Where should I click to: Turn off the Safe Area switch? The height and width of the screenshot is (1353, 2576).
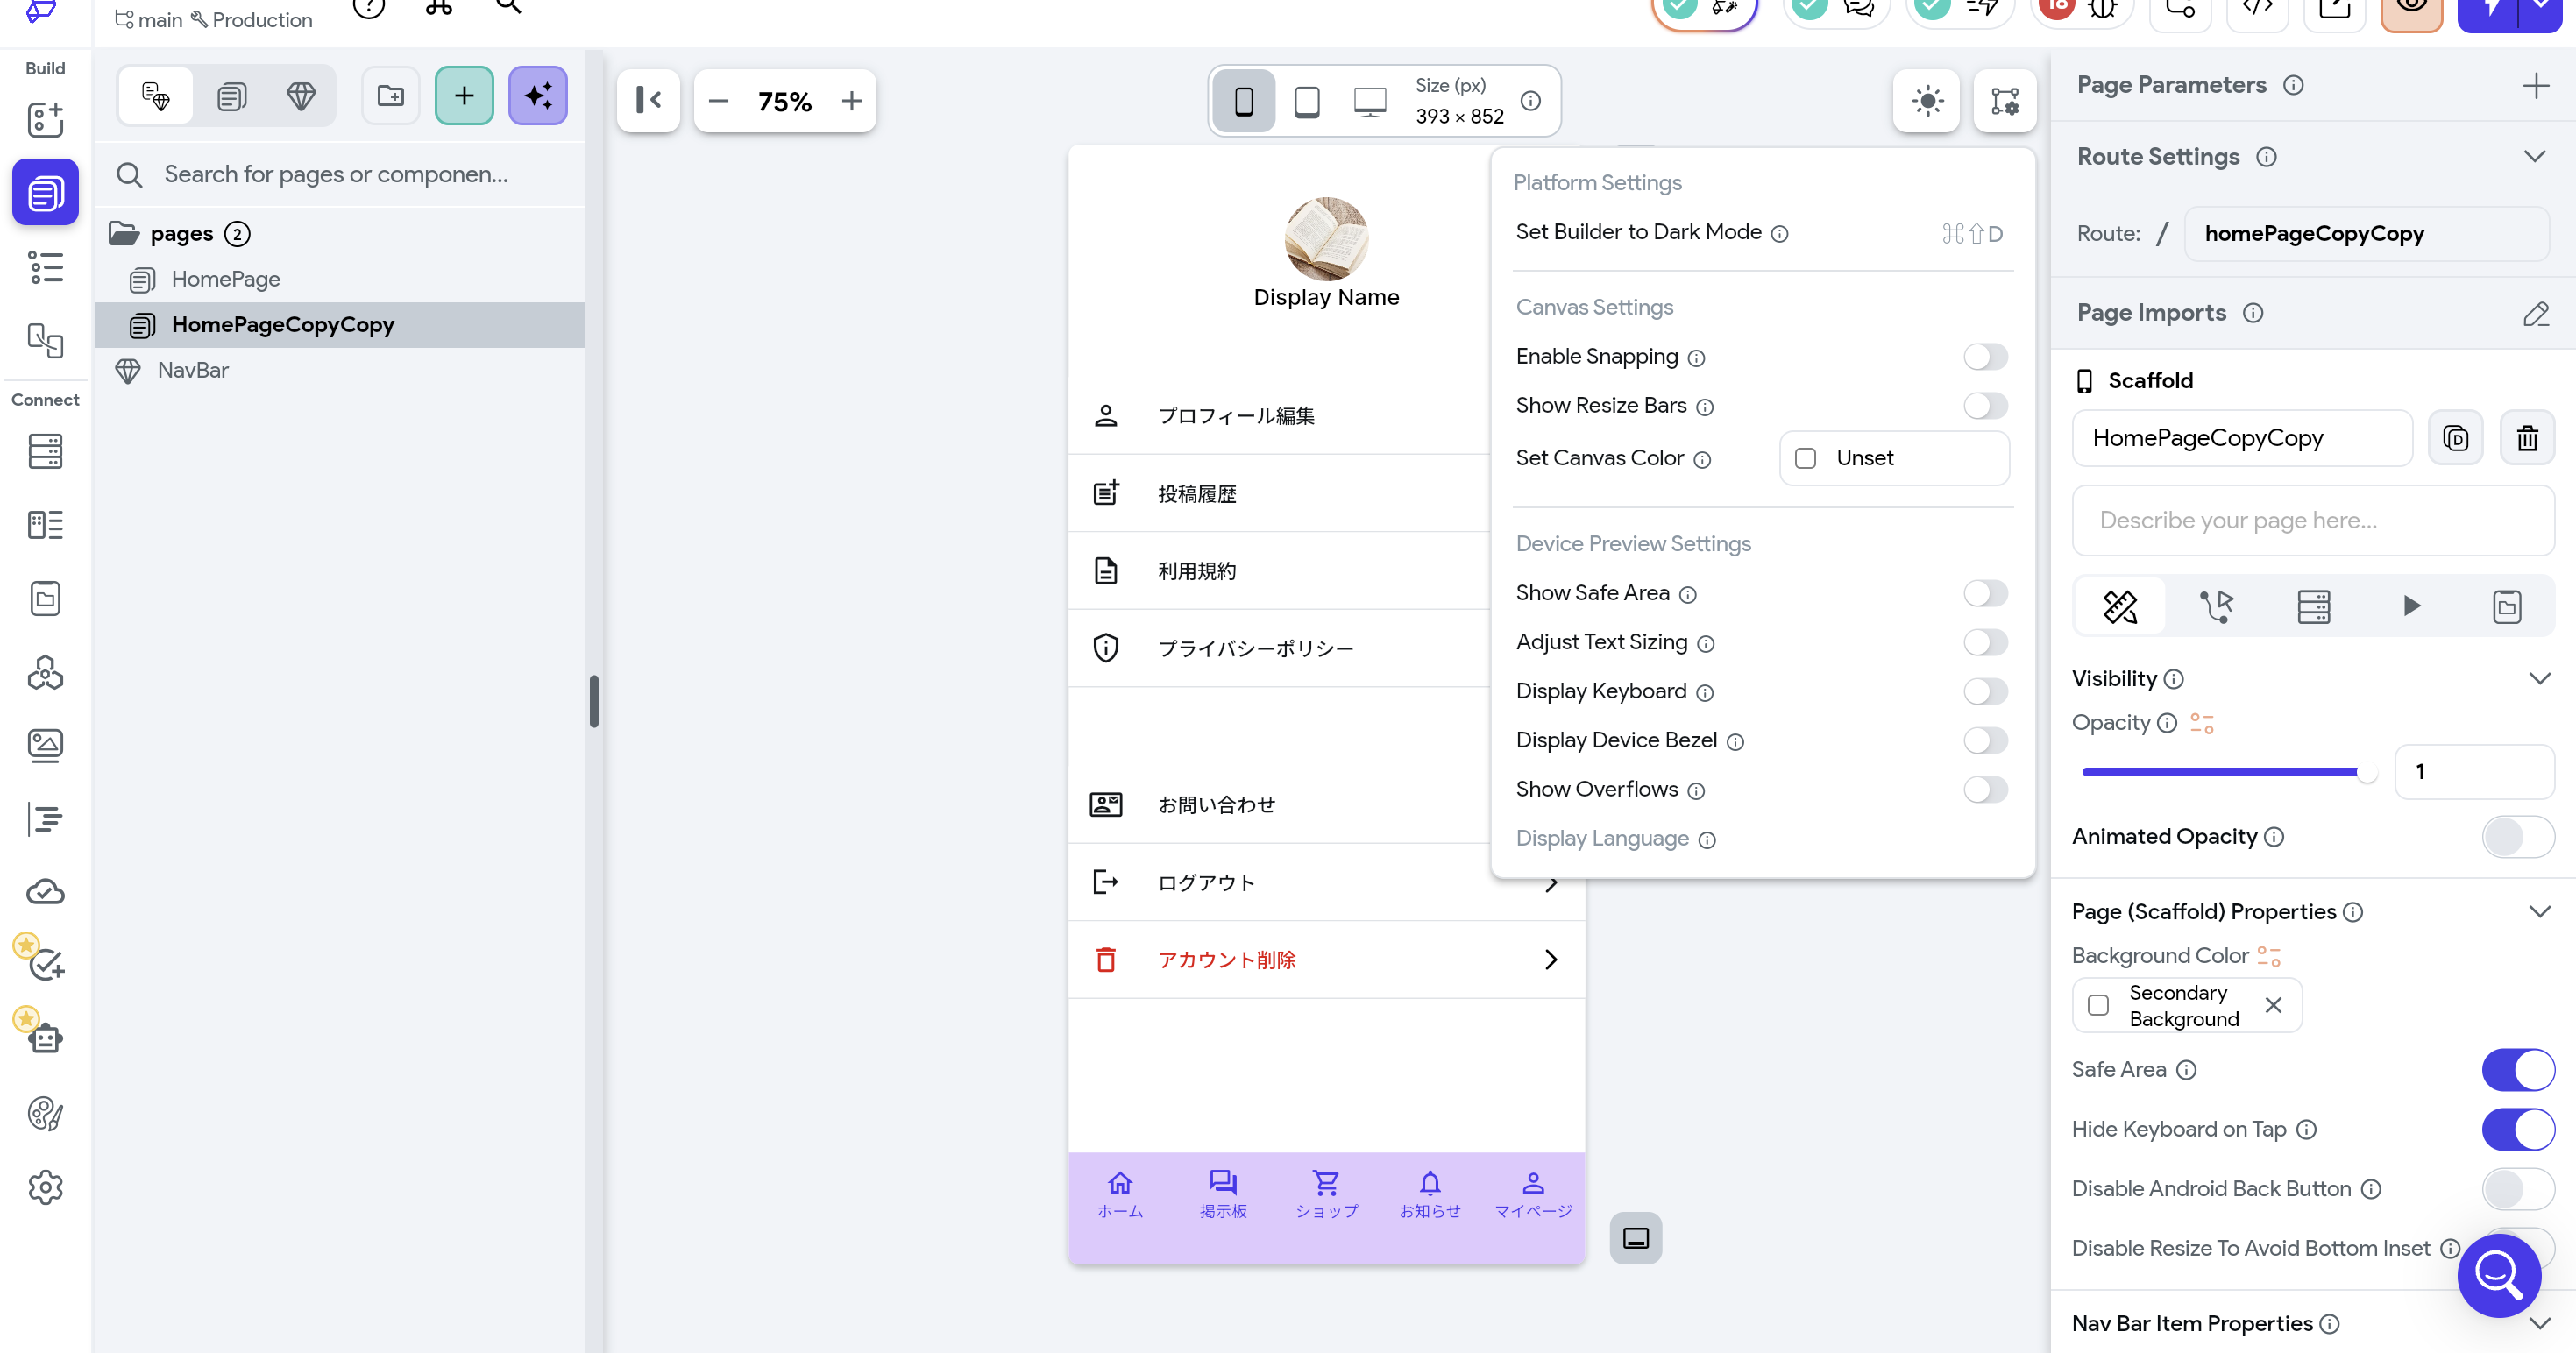pos(2517,1070)
